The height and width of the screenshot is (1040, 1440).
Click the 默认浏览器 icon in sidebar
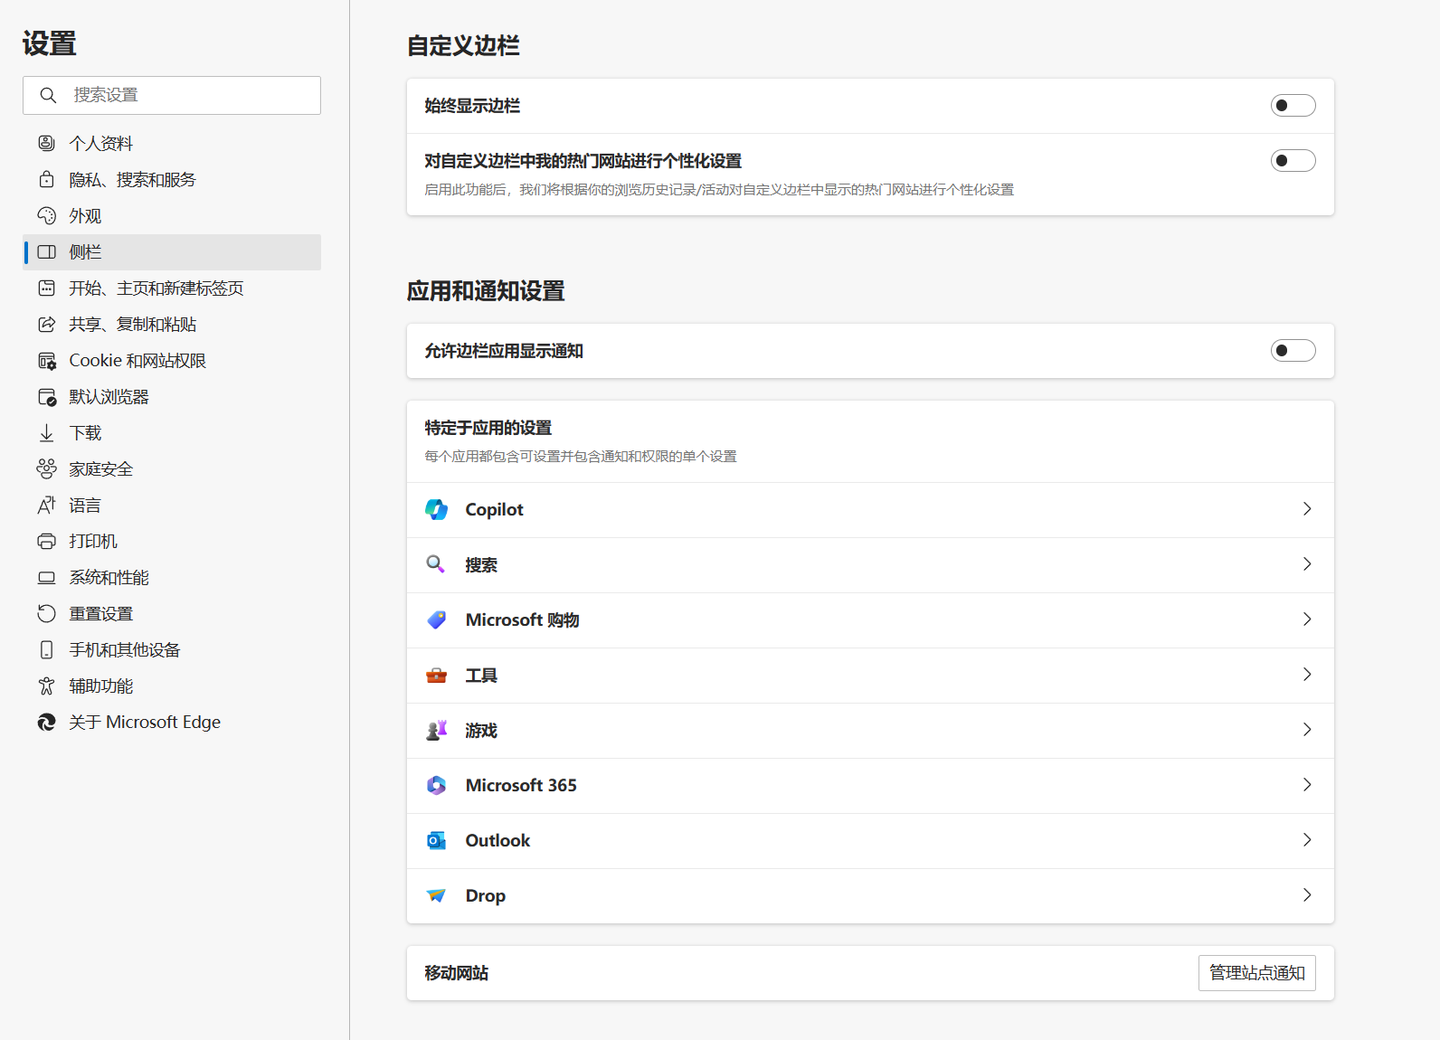click(47, 396)
